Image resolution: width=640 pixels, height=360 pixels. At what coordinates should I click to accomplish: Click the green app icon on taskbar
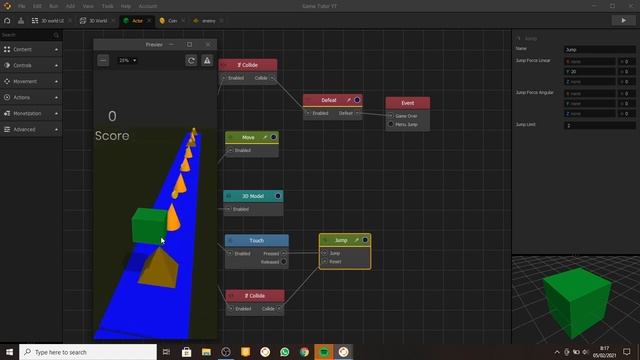(x=324, y=352)
